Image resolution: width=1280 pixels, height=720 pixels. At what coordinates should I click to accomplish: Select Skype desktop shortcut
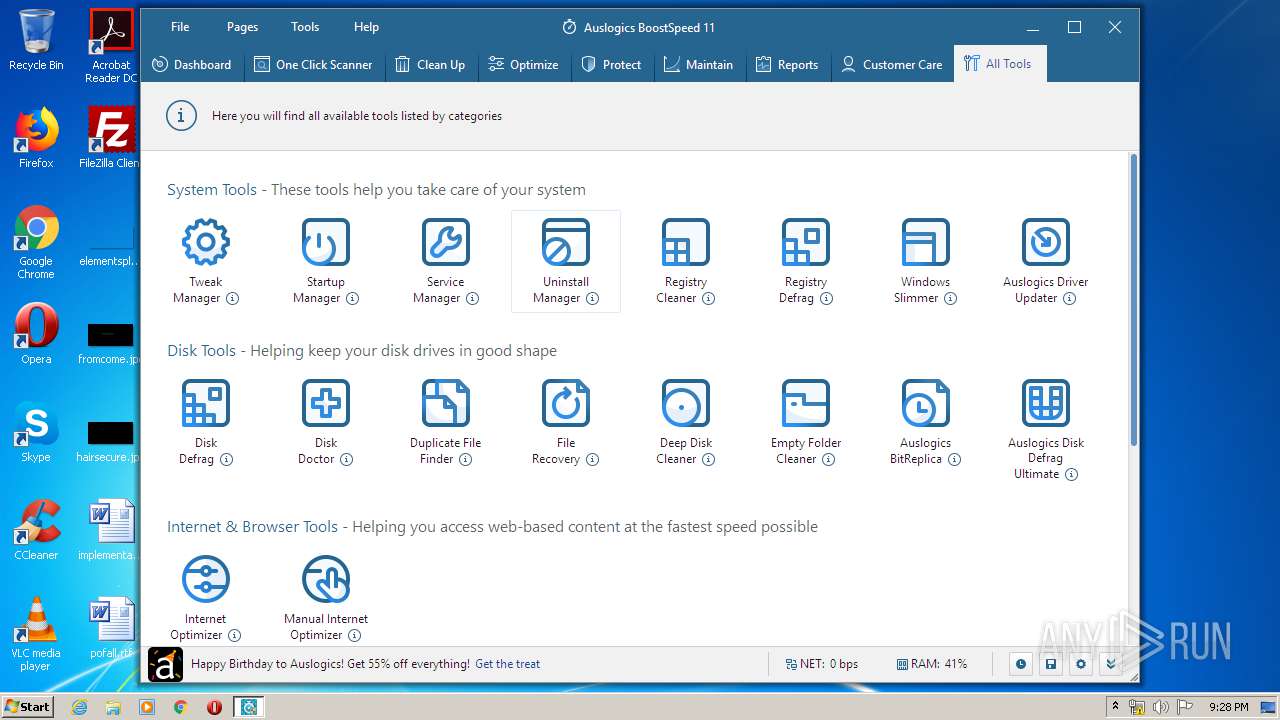point(36,432)
